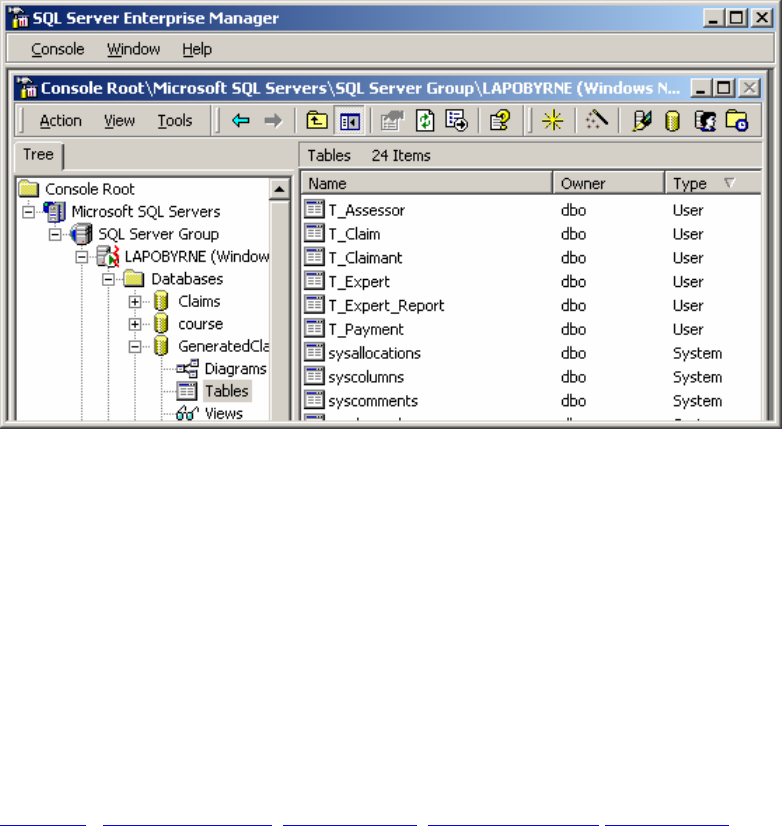Open the Console menu
The width and height of the screenshot is (782, 826).
57,49
